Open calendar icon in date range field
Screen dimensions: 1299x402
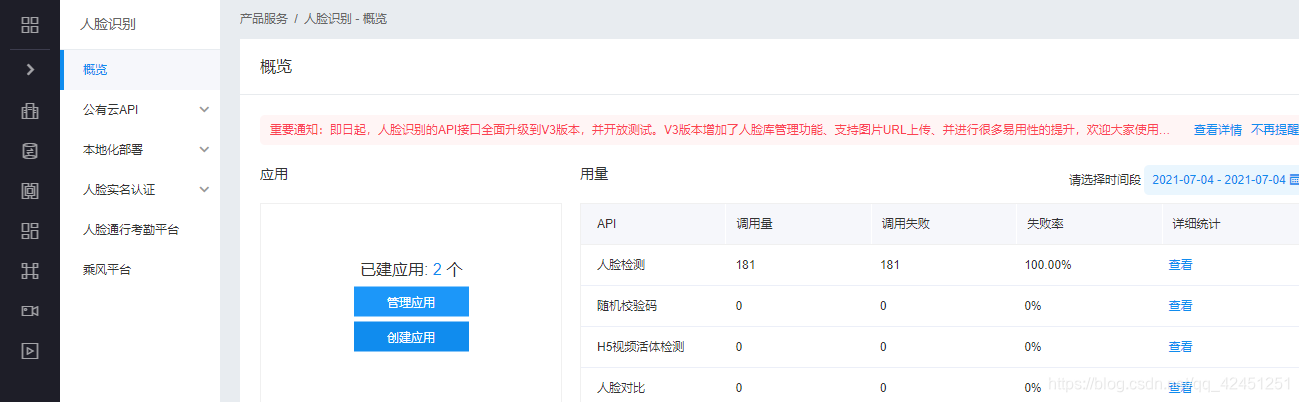coord(1293,180)
